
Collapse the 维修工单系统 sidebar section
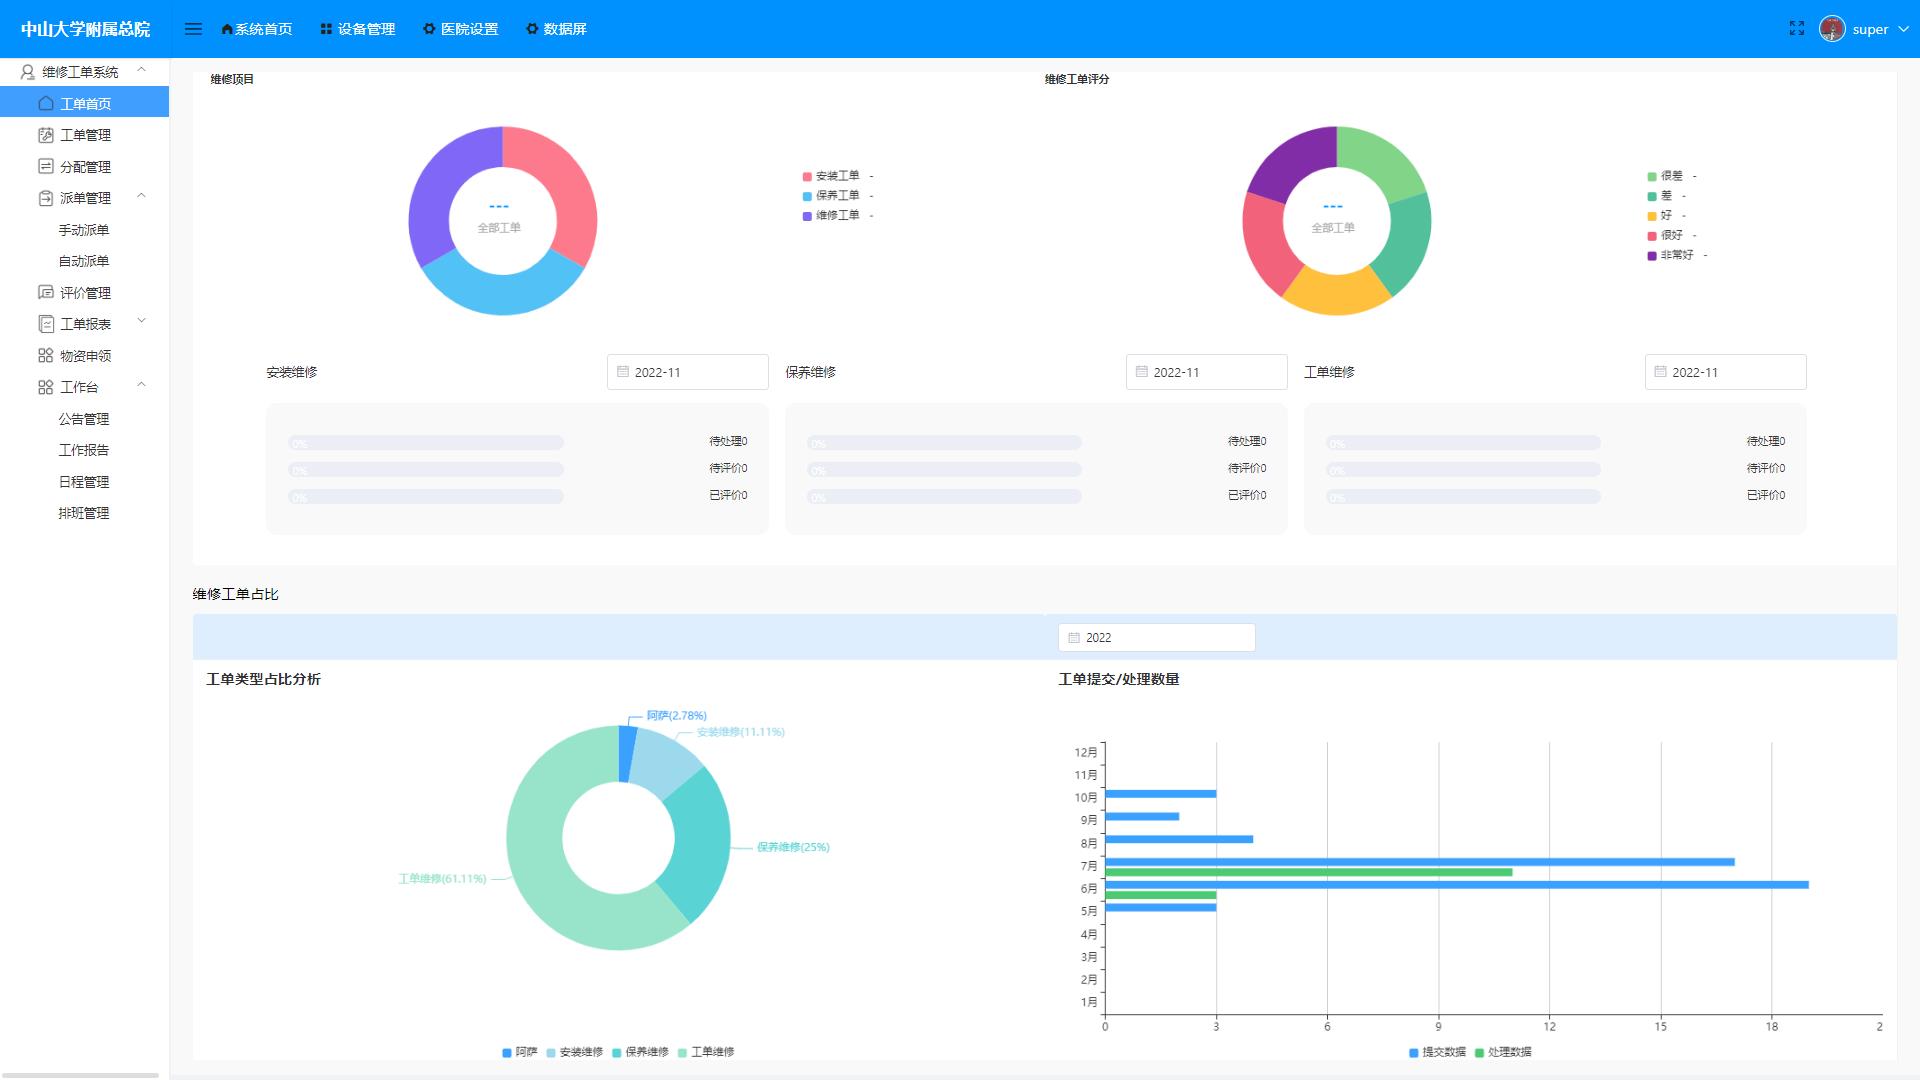[141, 70]
